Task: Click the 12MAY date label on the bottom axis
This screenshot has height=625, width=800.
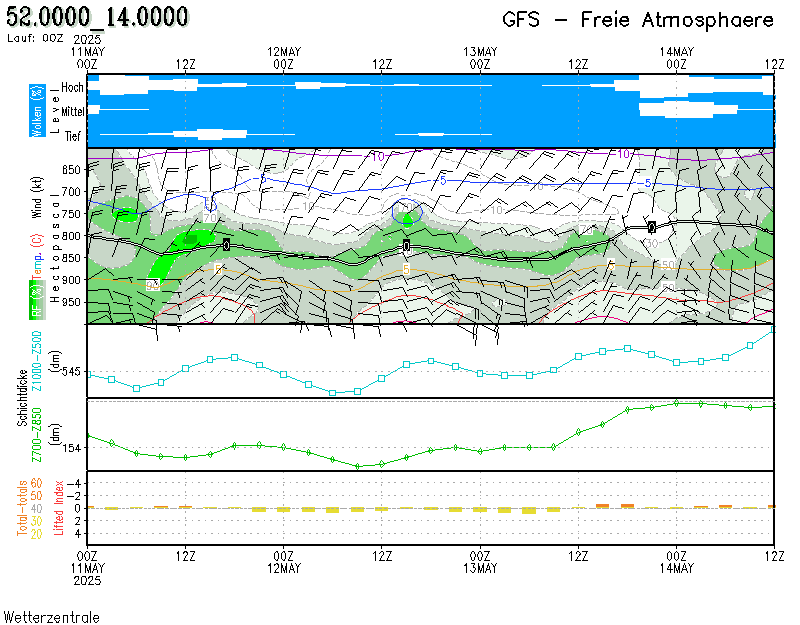Action: coord(284,568)
